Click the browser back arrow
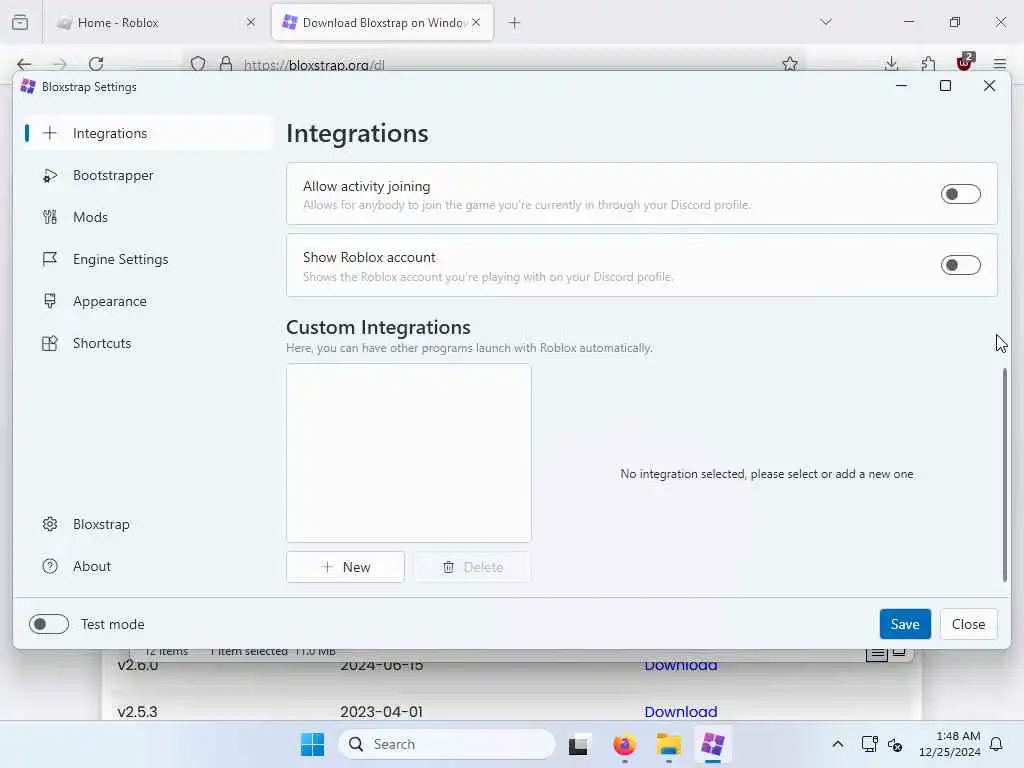 (24, 64)
